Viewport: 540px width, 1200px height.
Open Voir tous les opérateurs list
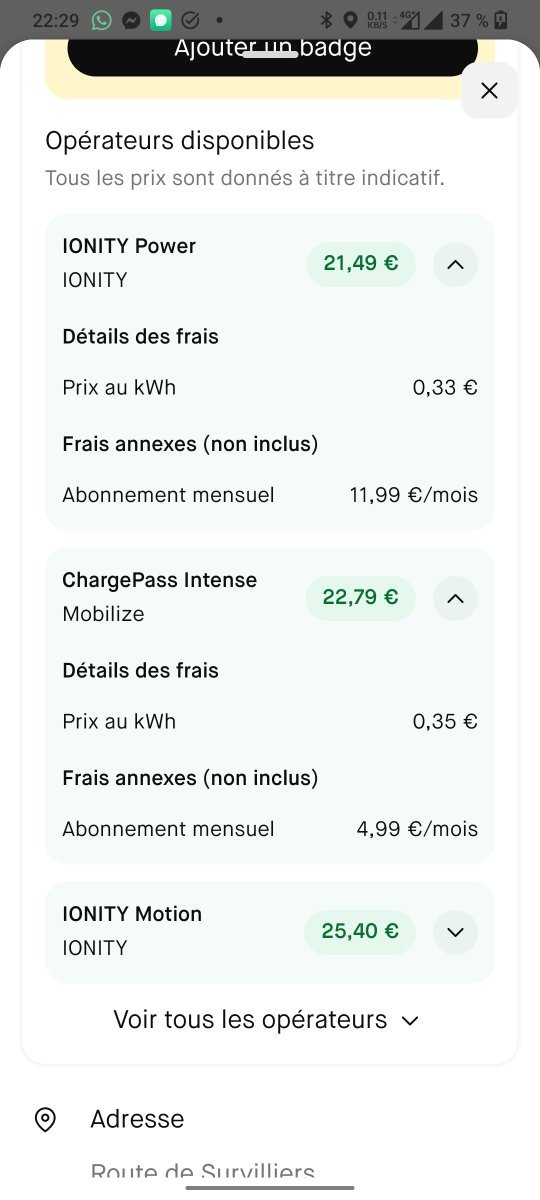coord(266,1020)
